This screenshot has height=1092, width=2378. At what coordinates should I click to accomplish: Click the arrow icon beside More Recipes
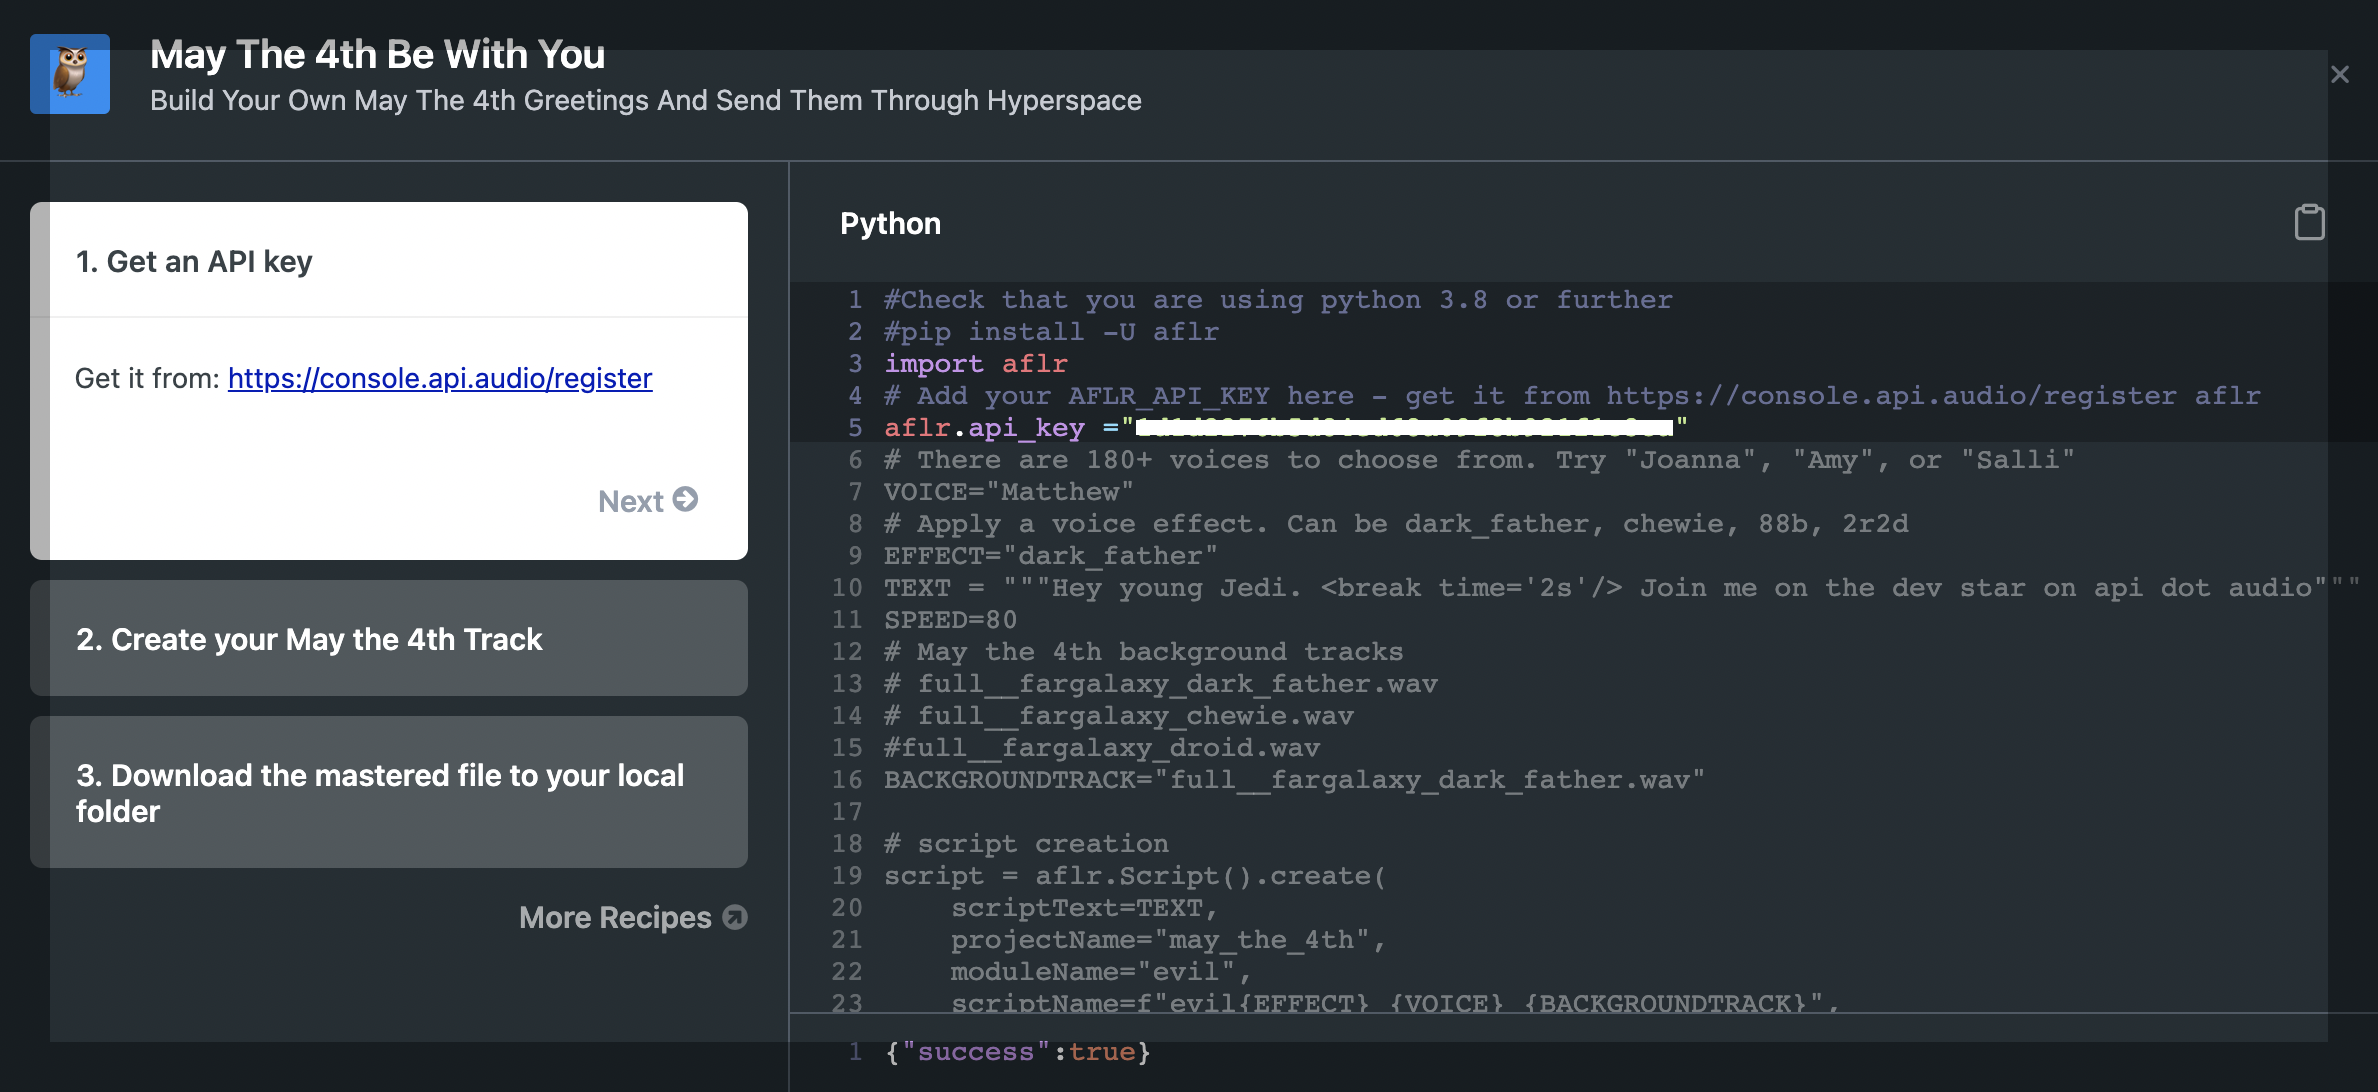click(x=735, y=917)
